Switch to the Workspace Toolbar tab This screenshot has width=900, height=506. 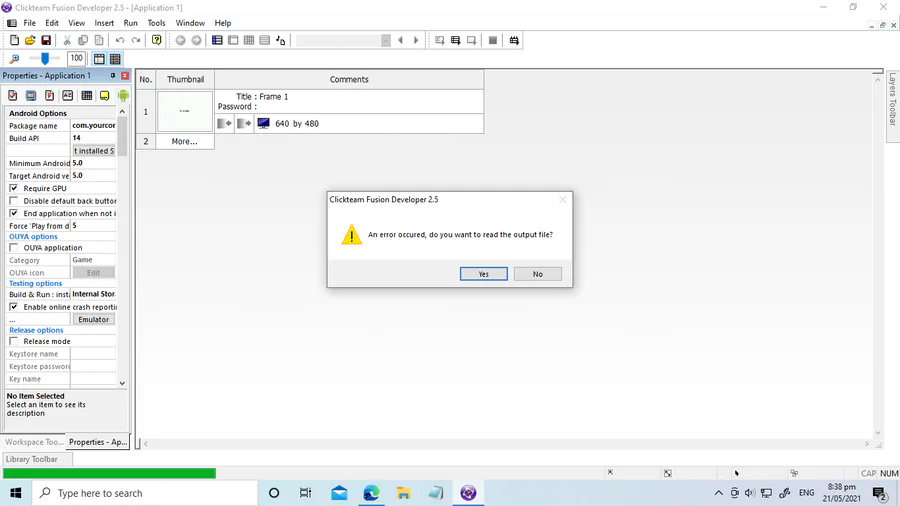tap(34, 442)
